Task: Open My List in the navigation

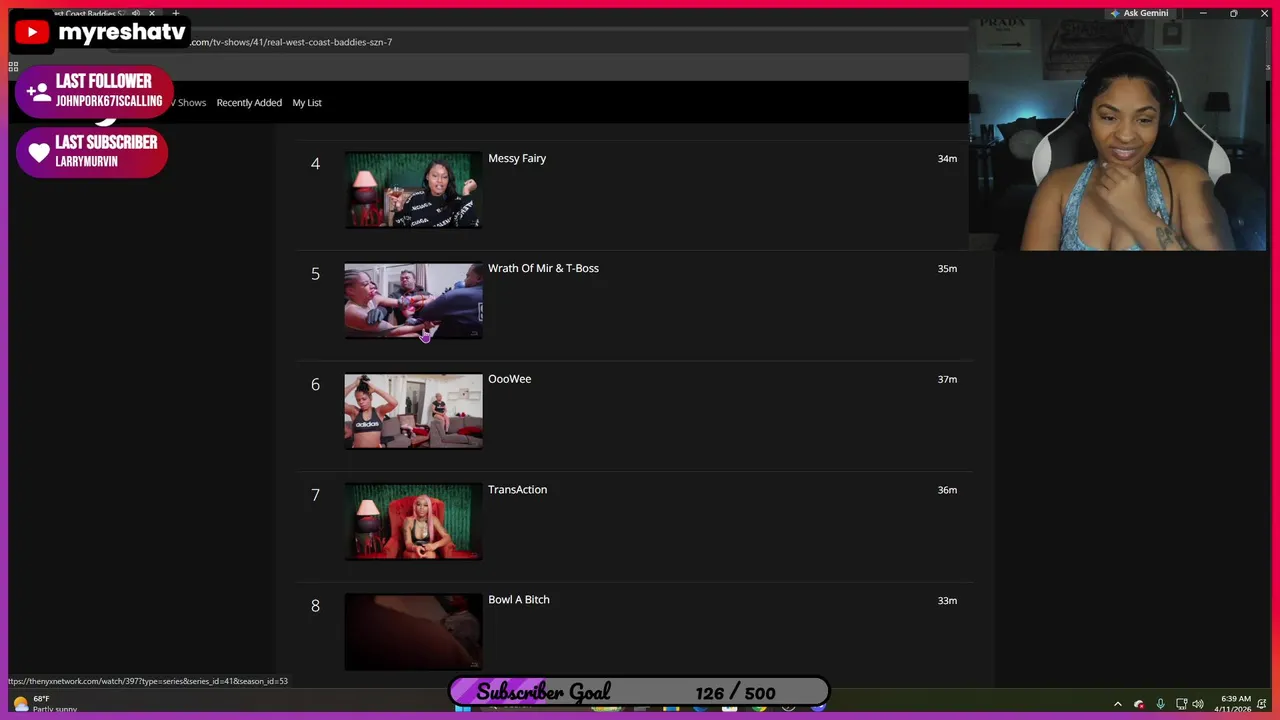Action: click(x=307, y=102)
